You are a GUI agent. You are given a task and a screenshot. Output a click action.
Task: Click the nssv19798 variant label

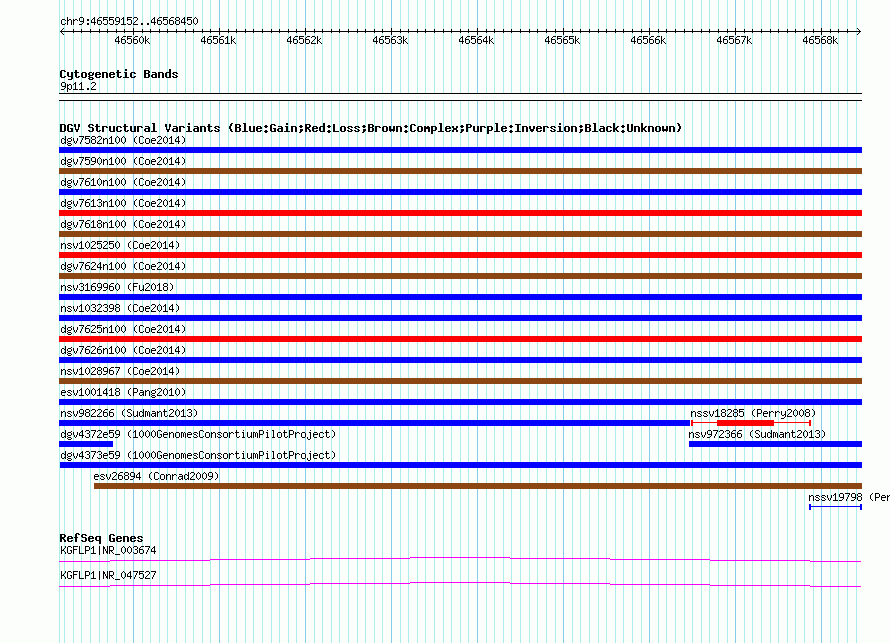pos(849,497)
